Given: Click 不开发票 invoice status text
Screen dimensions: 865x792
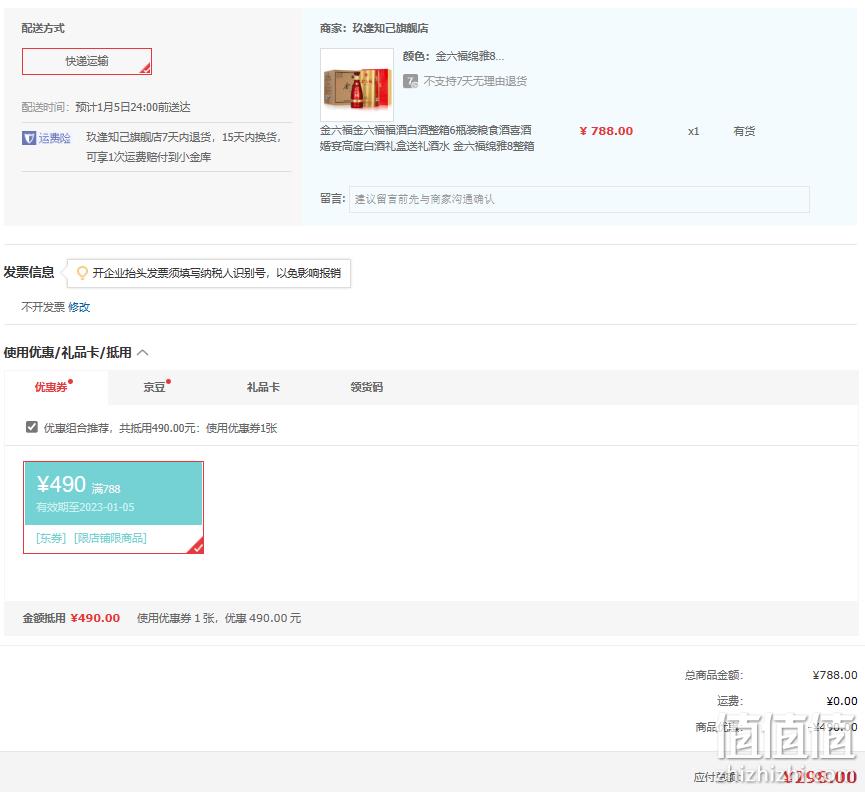Looking at the screenshot, I should pos(43,307).
